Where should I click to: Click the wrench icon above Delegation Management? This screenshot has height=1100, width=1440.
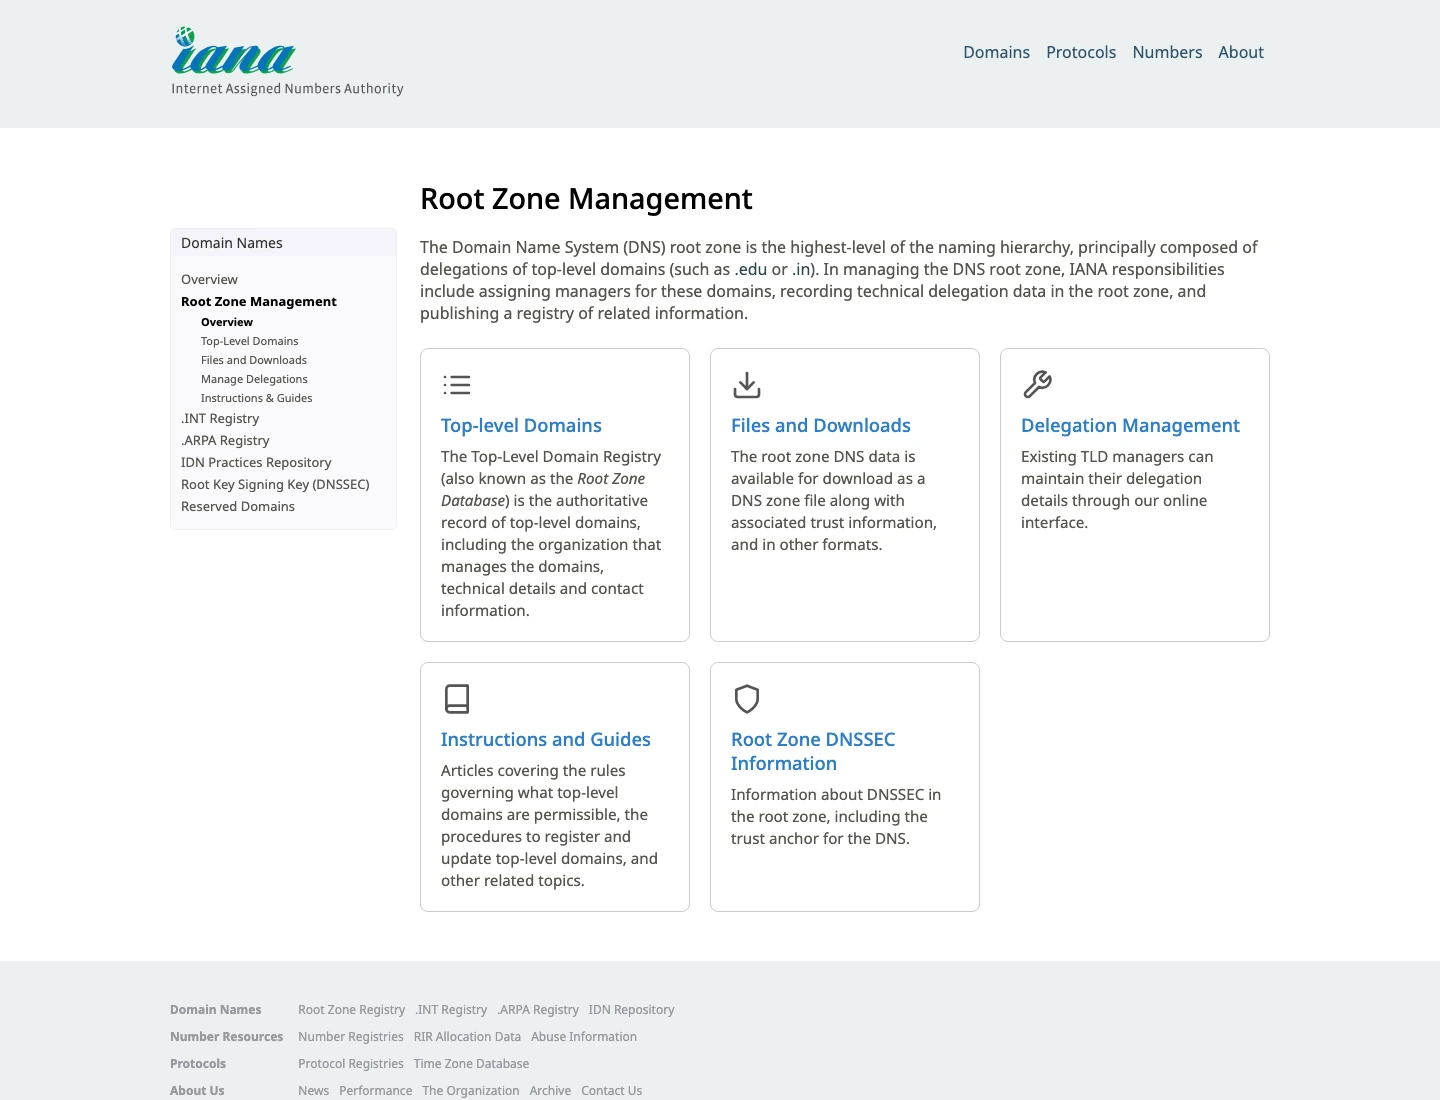(1037, 385)
